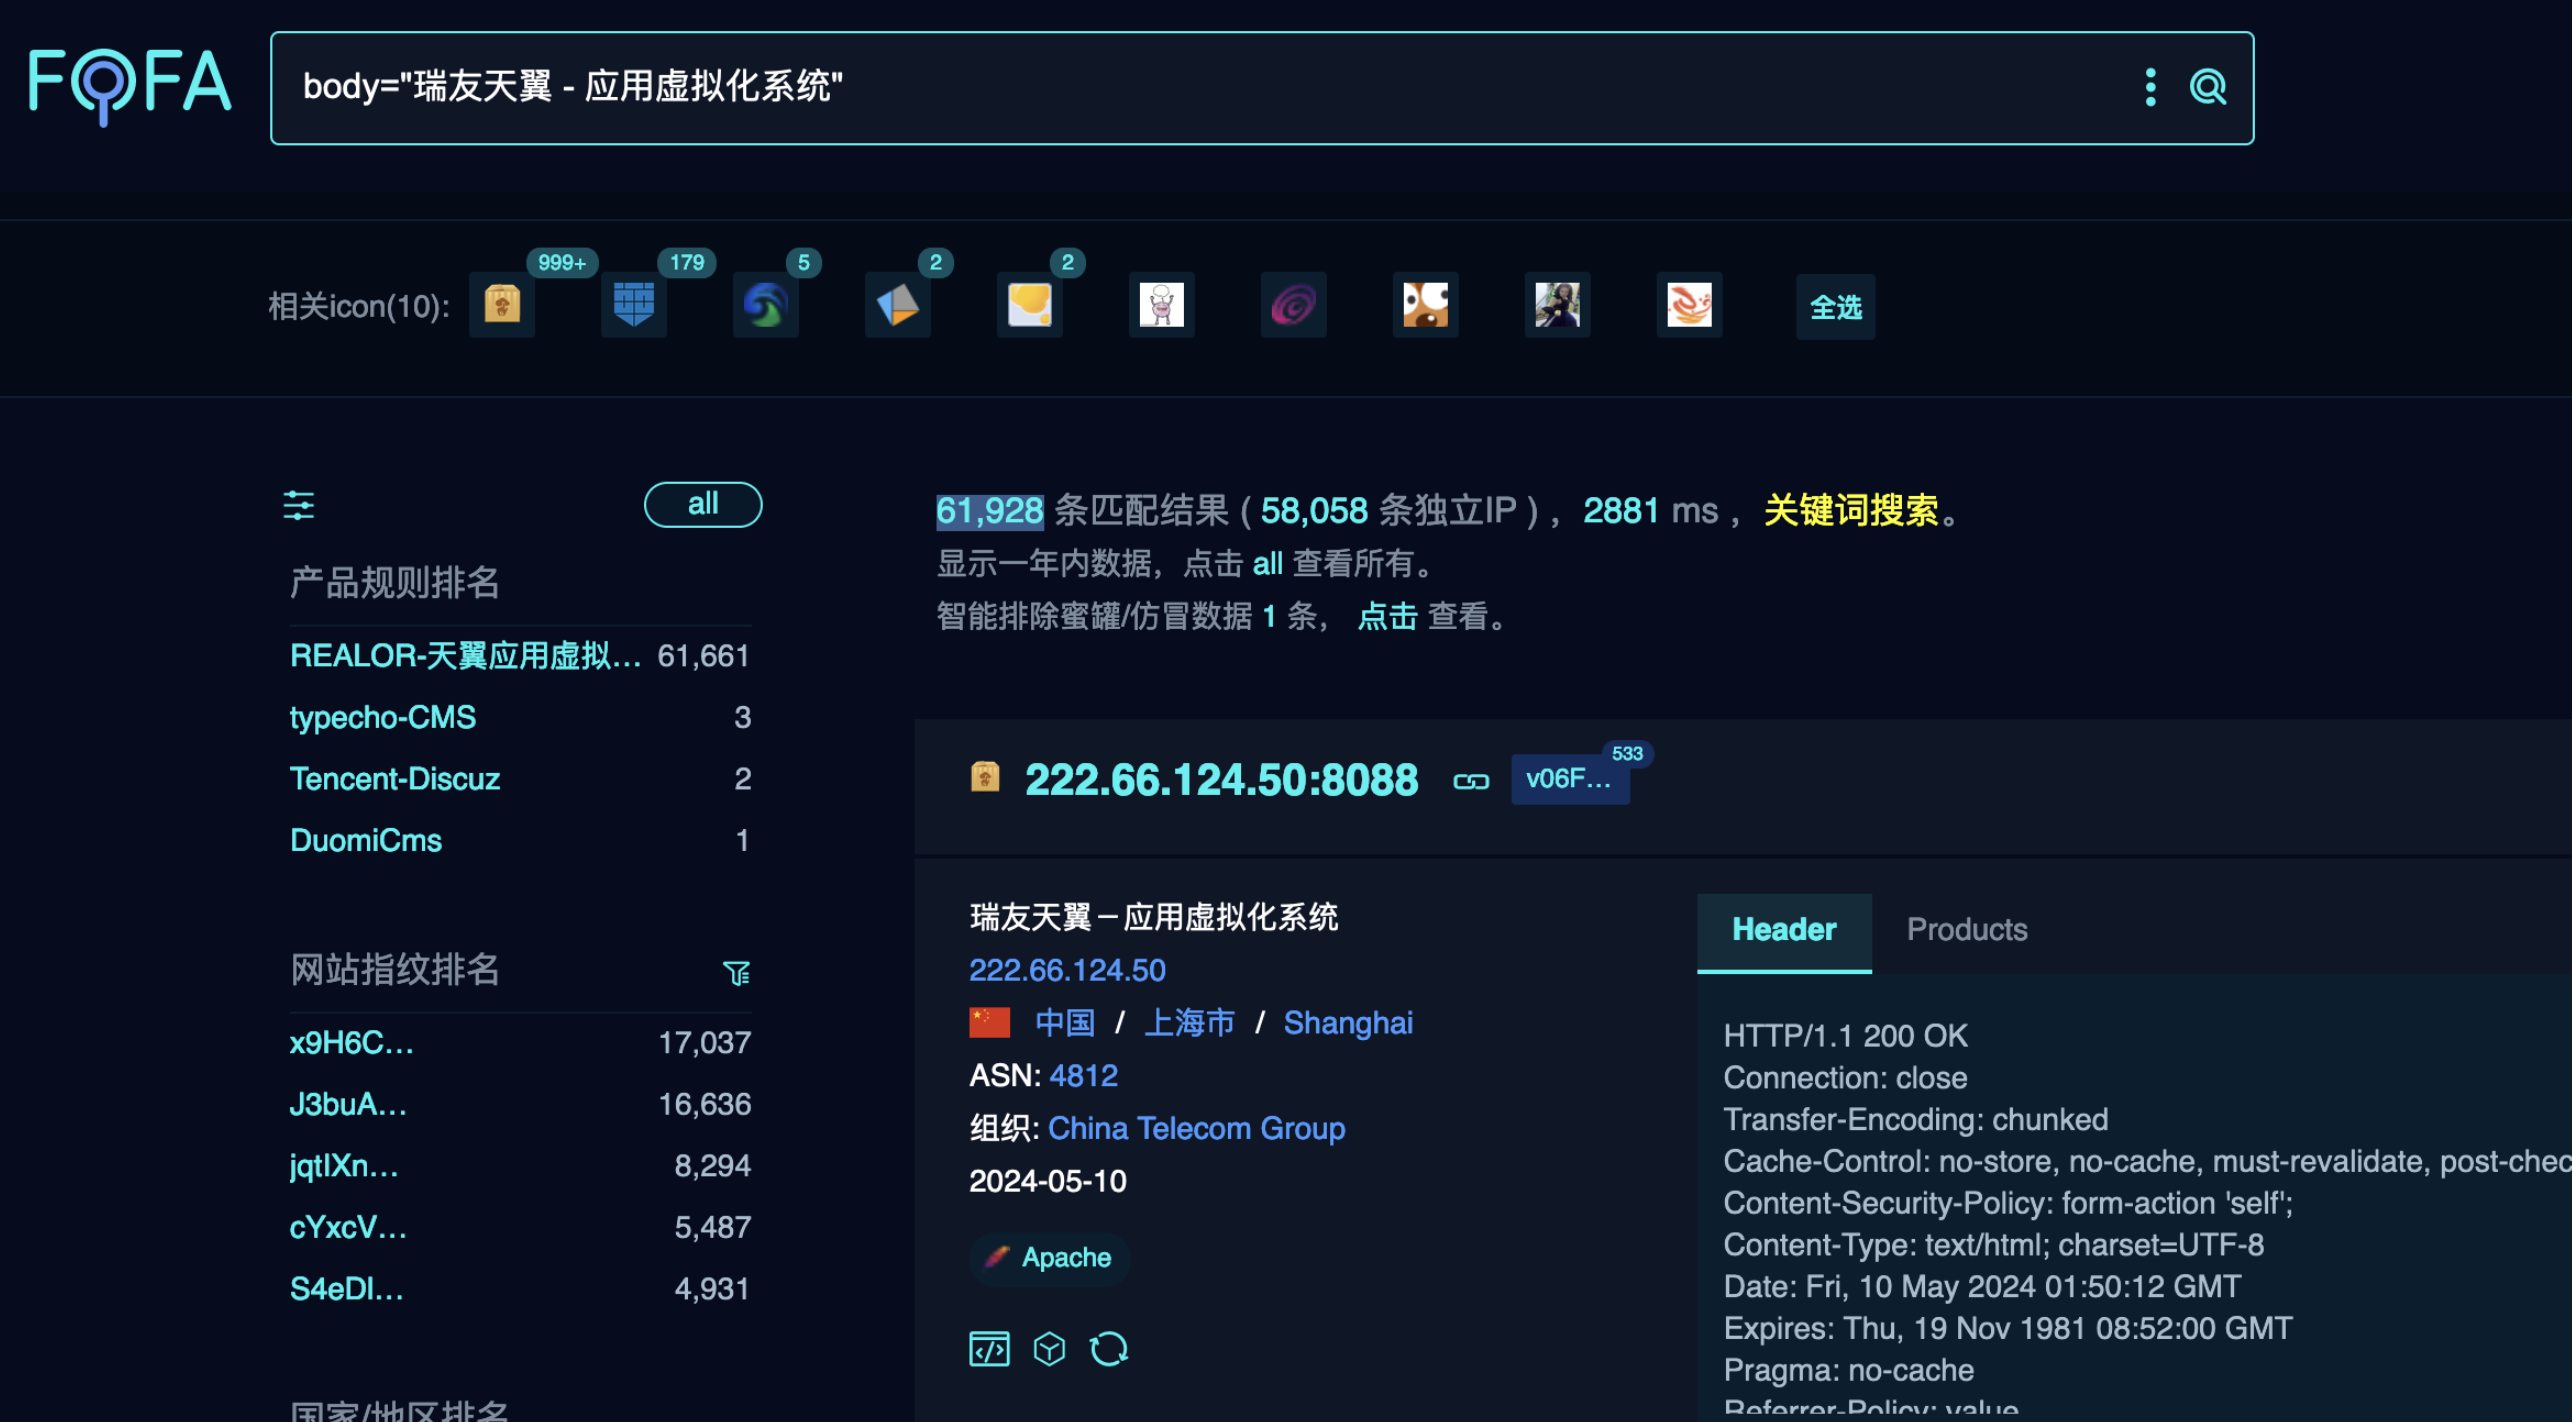
Task: Click the v06F fingerprint tag with 533 badge
Action: 1568,779
